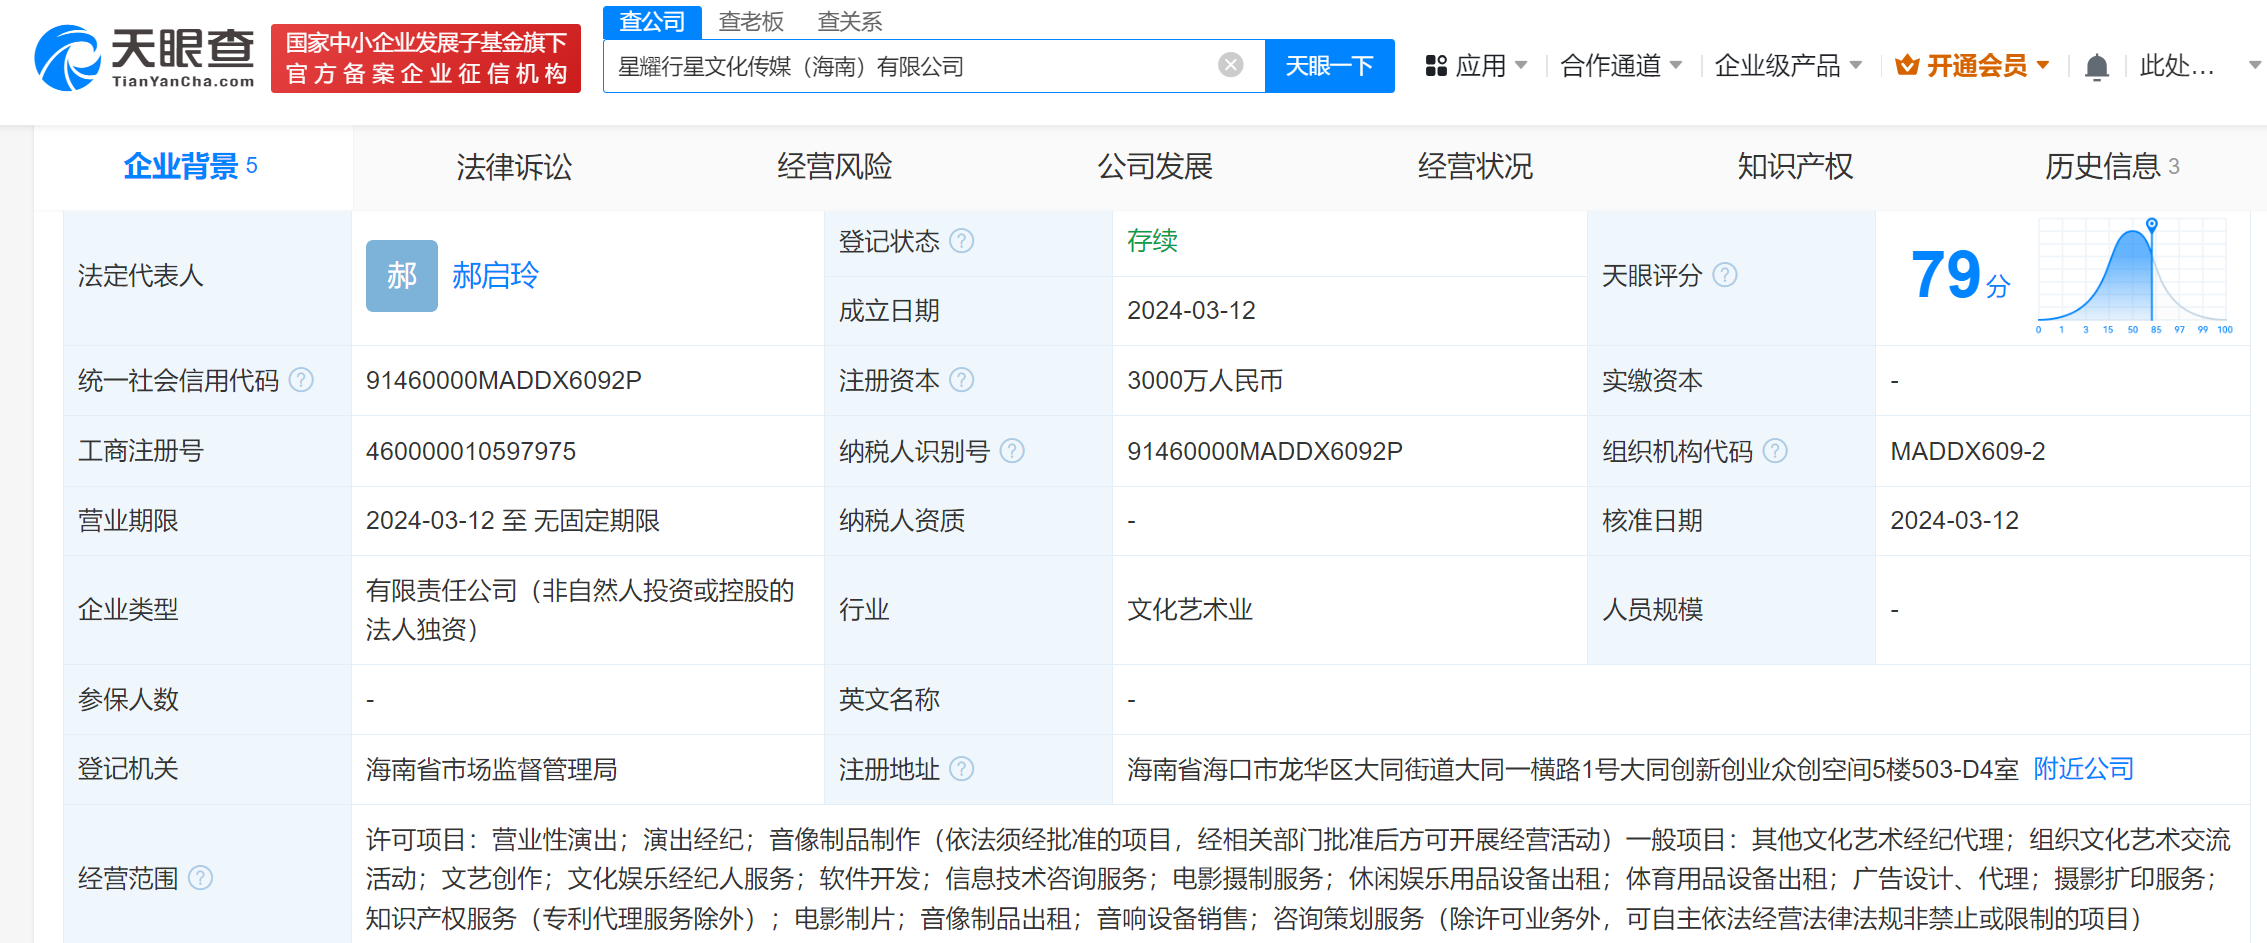Open legal representative 郝启玲 link

click(495, 275)
